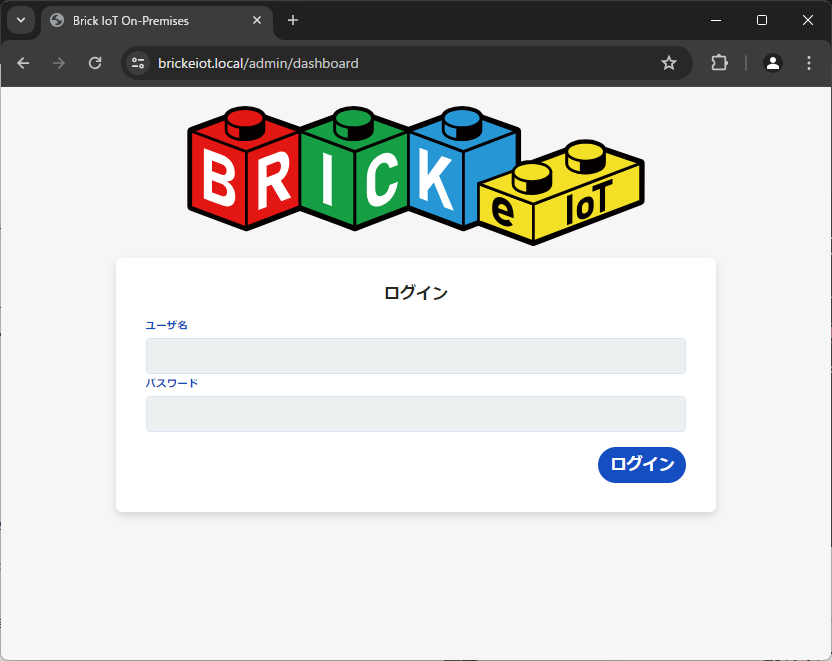Image resolution: width=832 pixels, height=661 pixels.
Task: Open the browser's three-dot menu
Action: (809, 63)
